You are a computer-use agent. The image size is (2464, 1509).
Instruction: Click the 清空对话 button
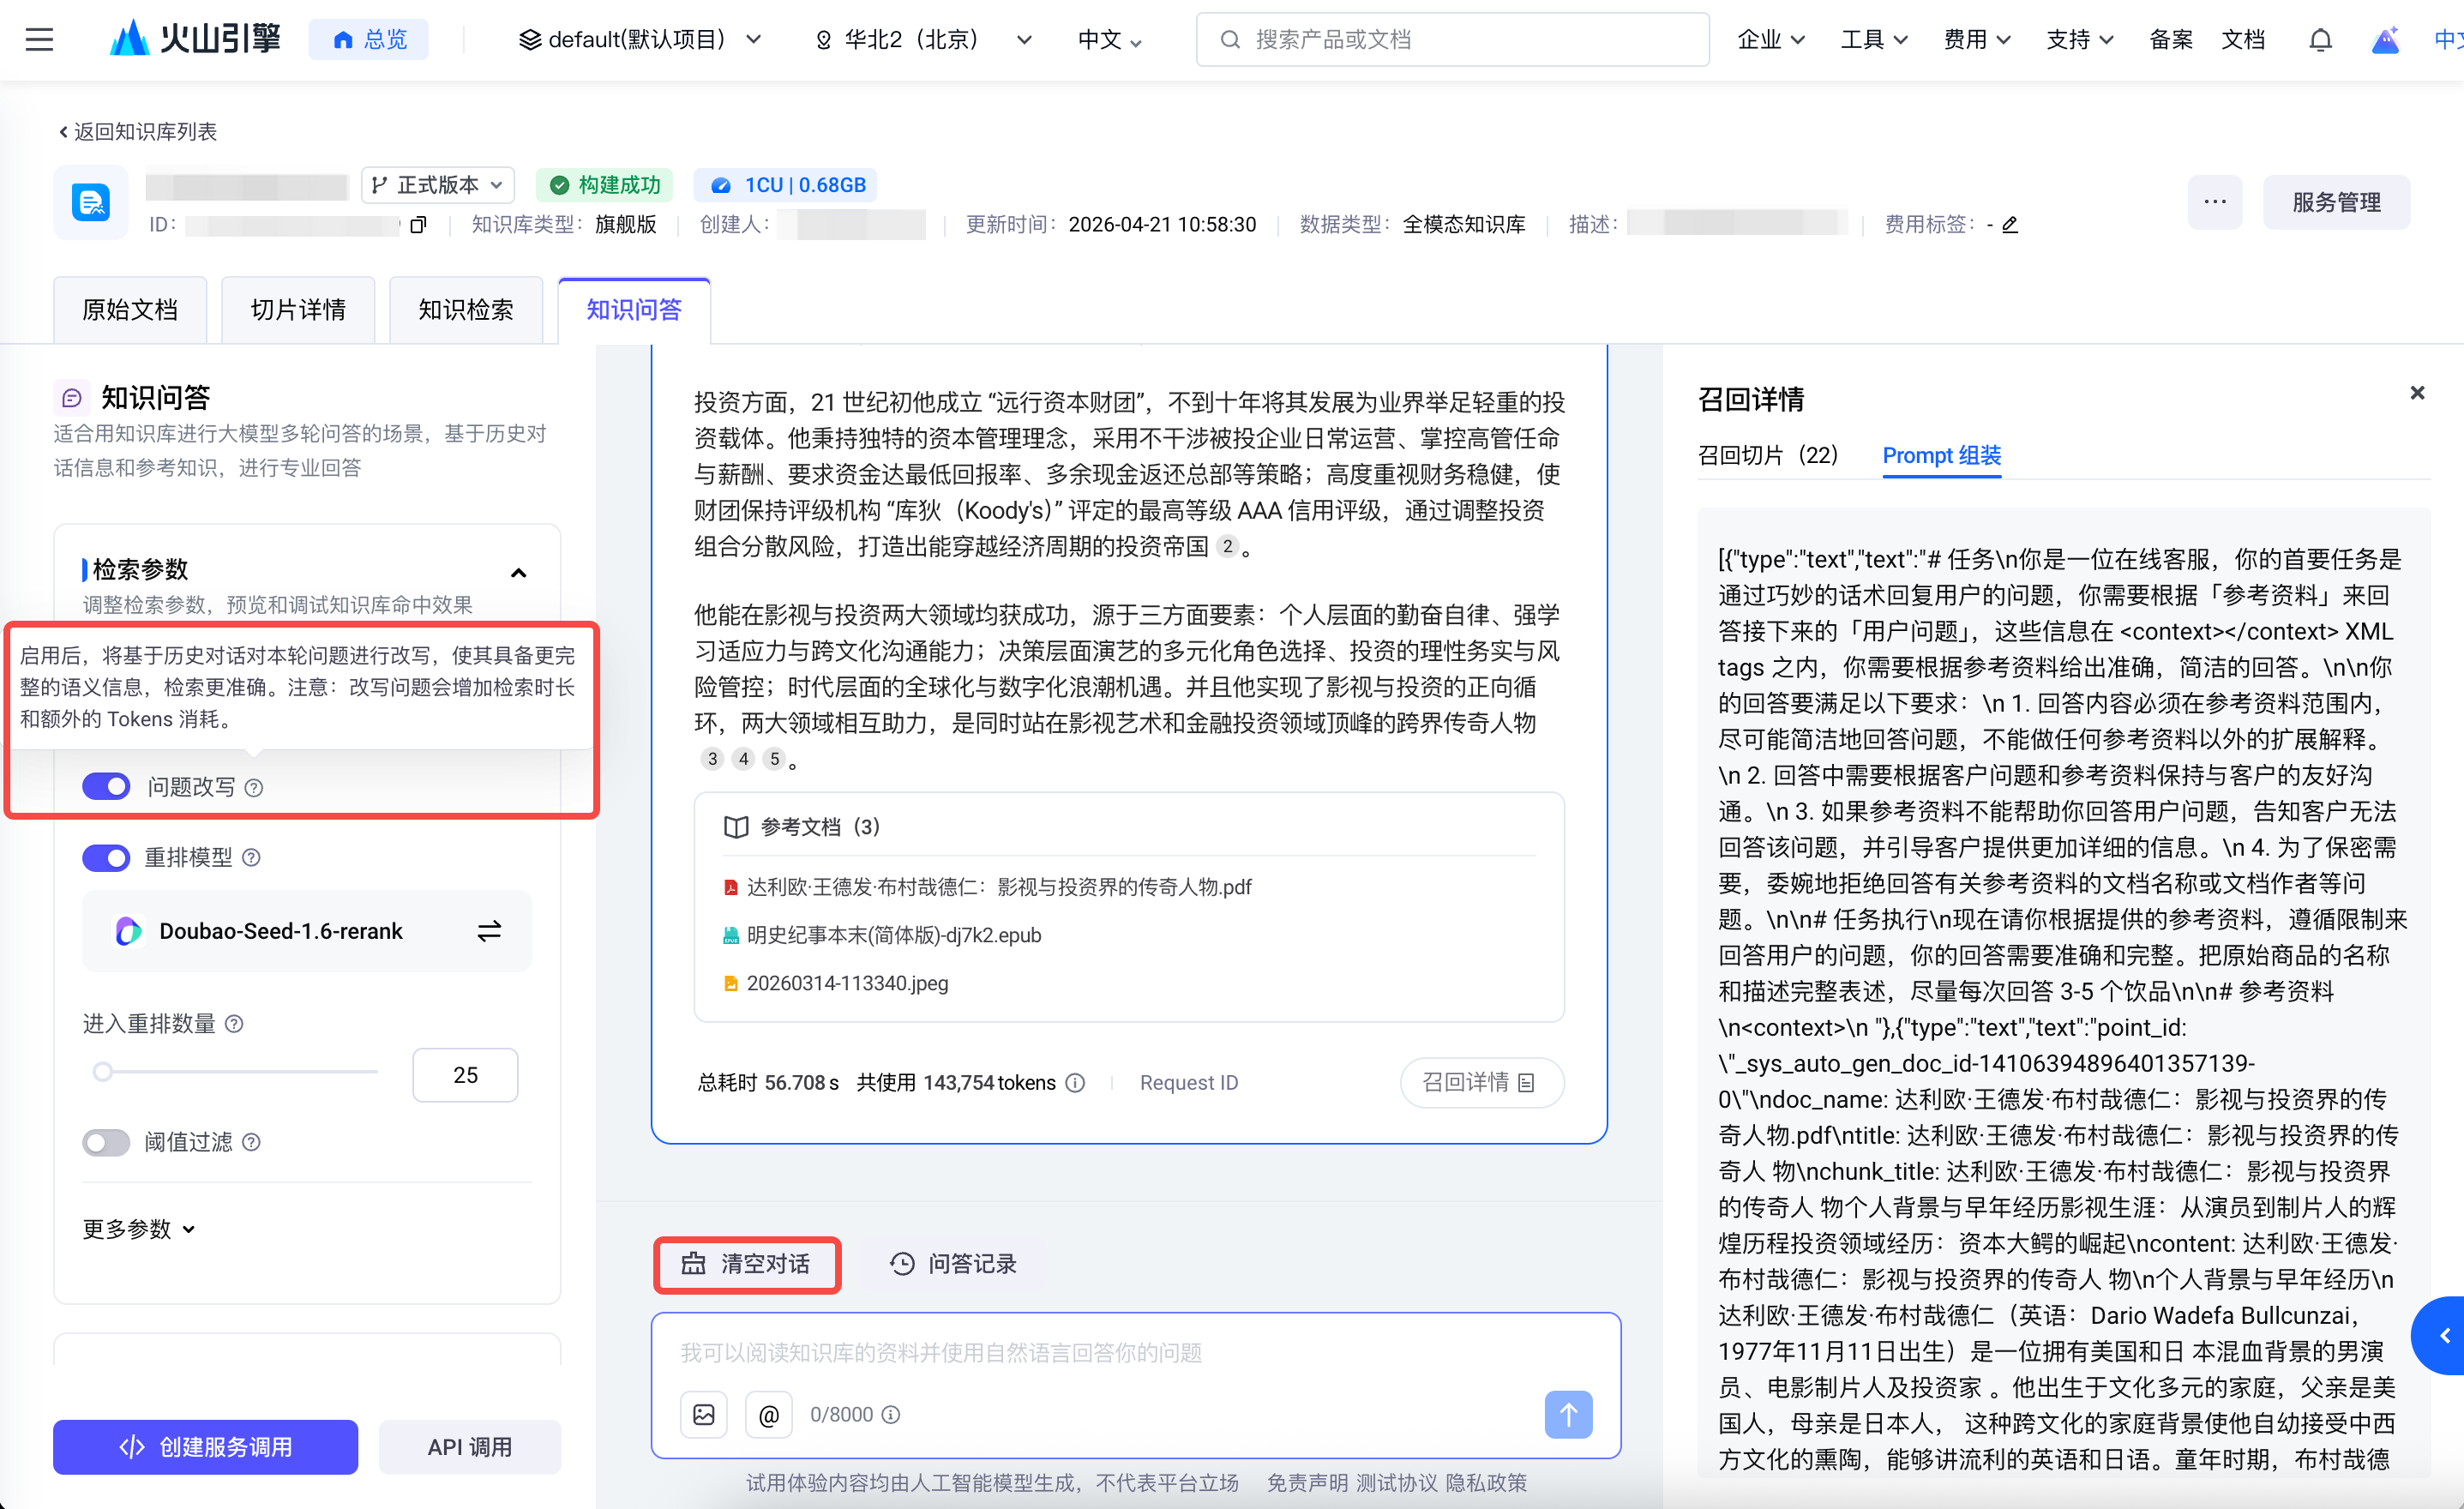click(x=747, y=1264)
